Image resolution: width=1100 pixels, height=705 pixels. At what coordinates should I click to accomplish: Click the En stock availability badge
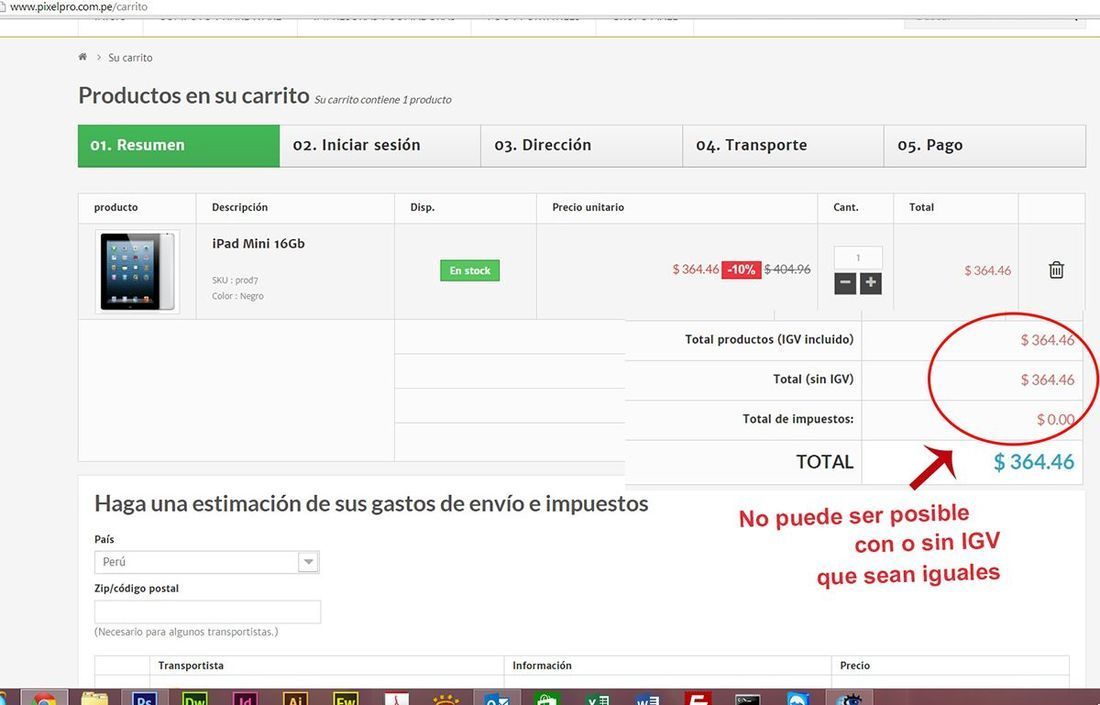click(470, 270)
